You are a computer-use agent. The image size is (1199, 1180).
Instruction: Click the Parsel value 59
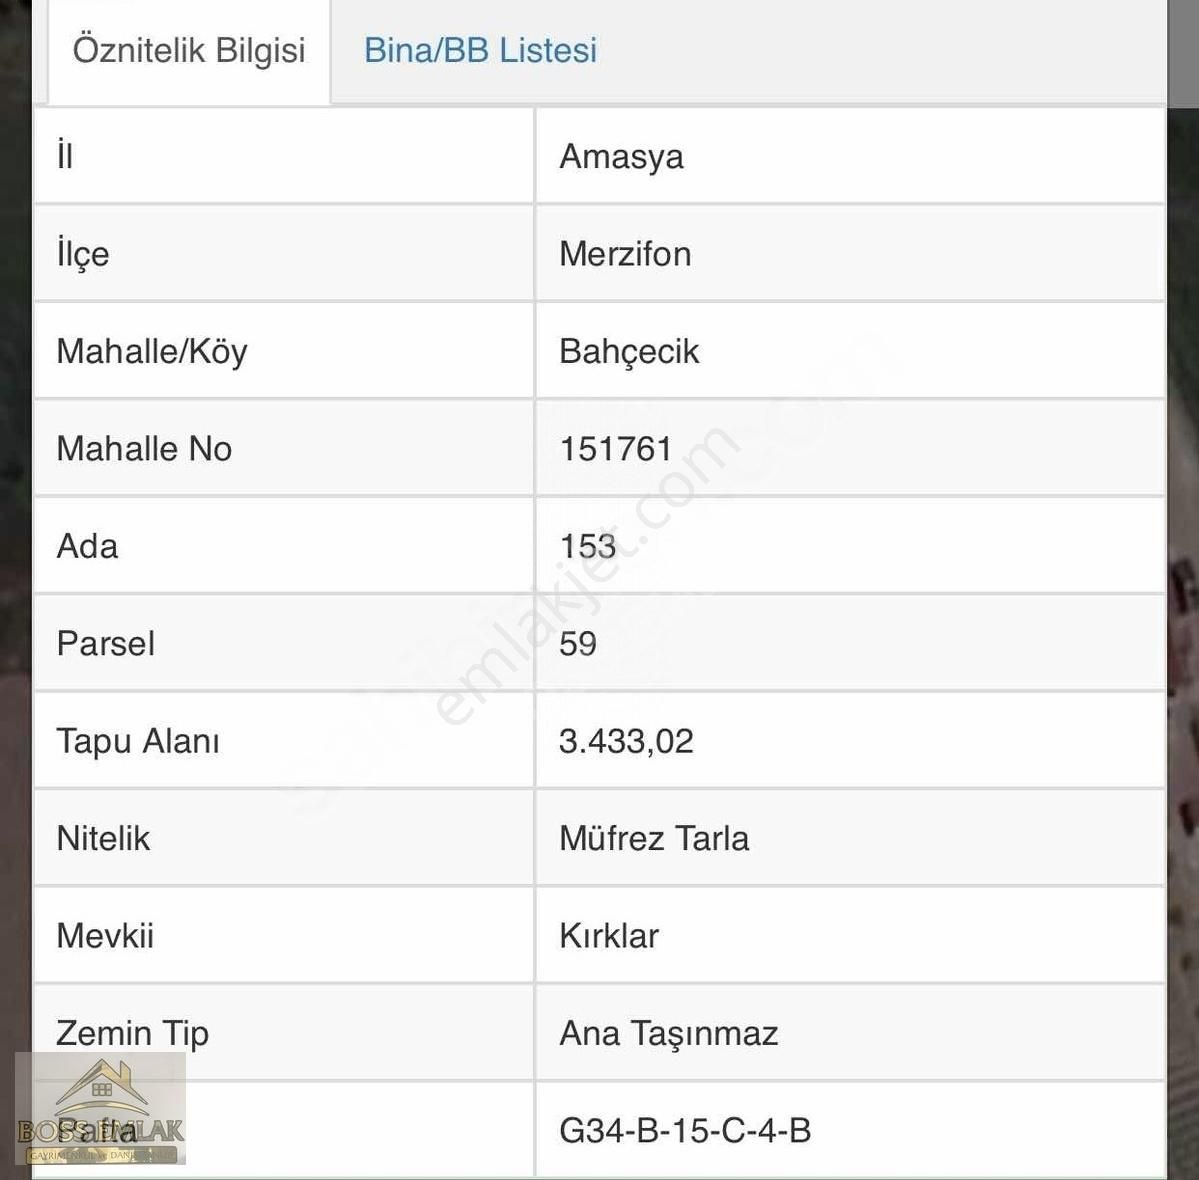577,644
